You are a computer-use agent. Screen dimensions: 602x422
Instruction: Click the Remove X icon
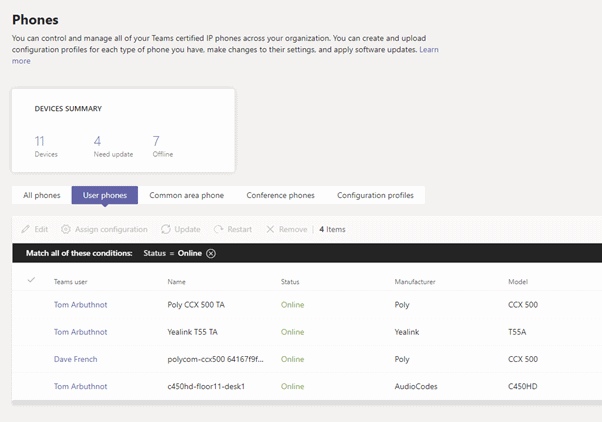point(270,229)
